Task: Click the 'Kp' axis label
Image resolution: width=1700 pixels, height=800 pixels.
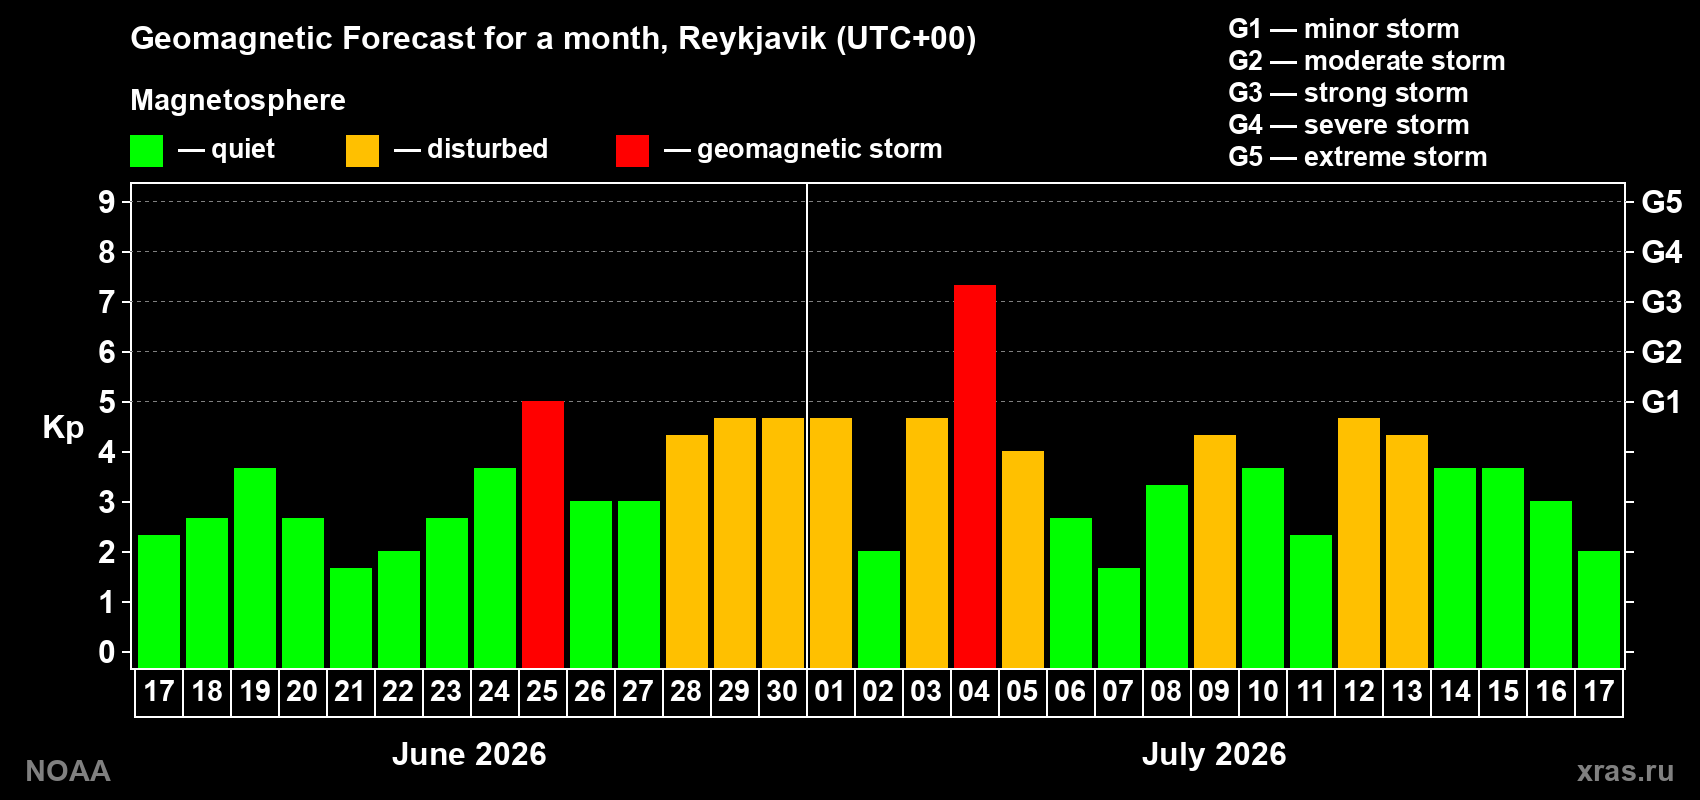Action: [63, 428]
